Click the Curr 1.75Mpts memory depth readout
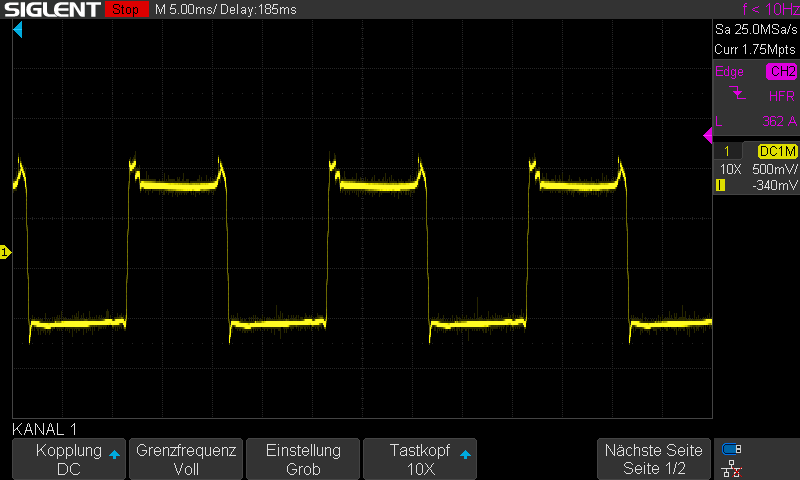Viewport: 800px width, 480px height. pyautogui.click(x=755, y=49)
